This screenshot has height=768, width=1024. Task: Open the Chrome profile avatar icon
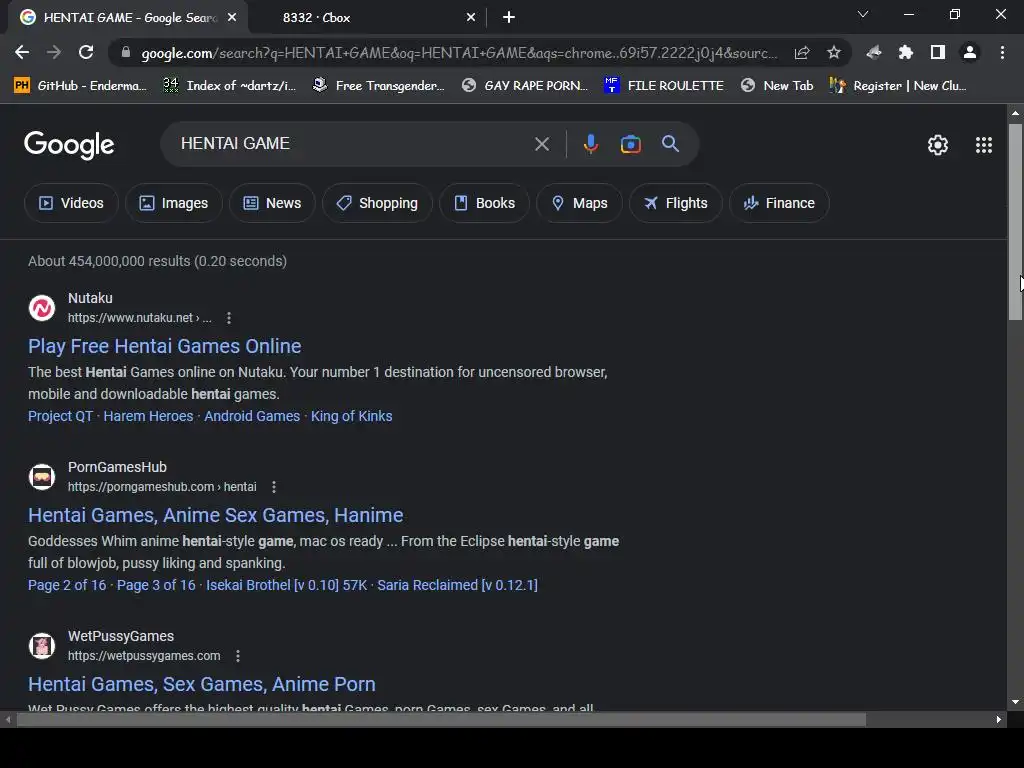point(970,52)
